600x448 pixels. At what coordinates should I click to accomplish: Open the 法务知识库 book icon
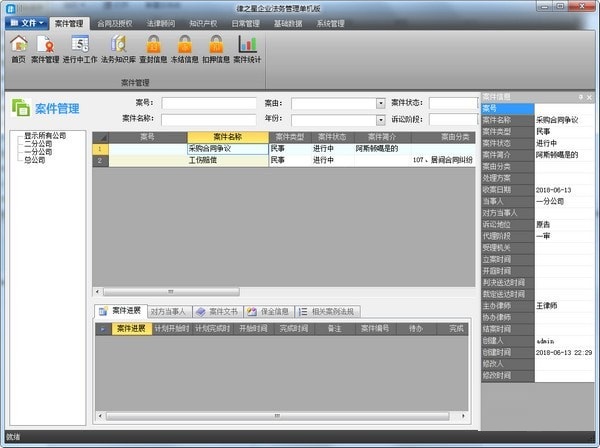(118, 49)
